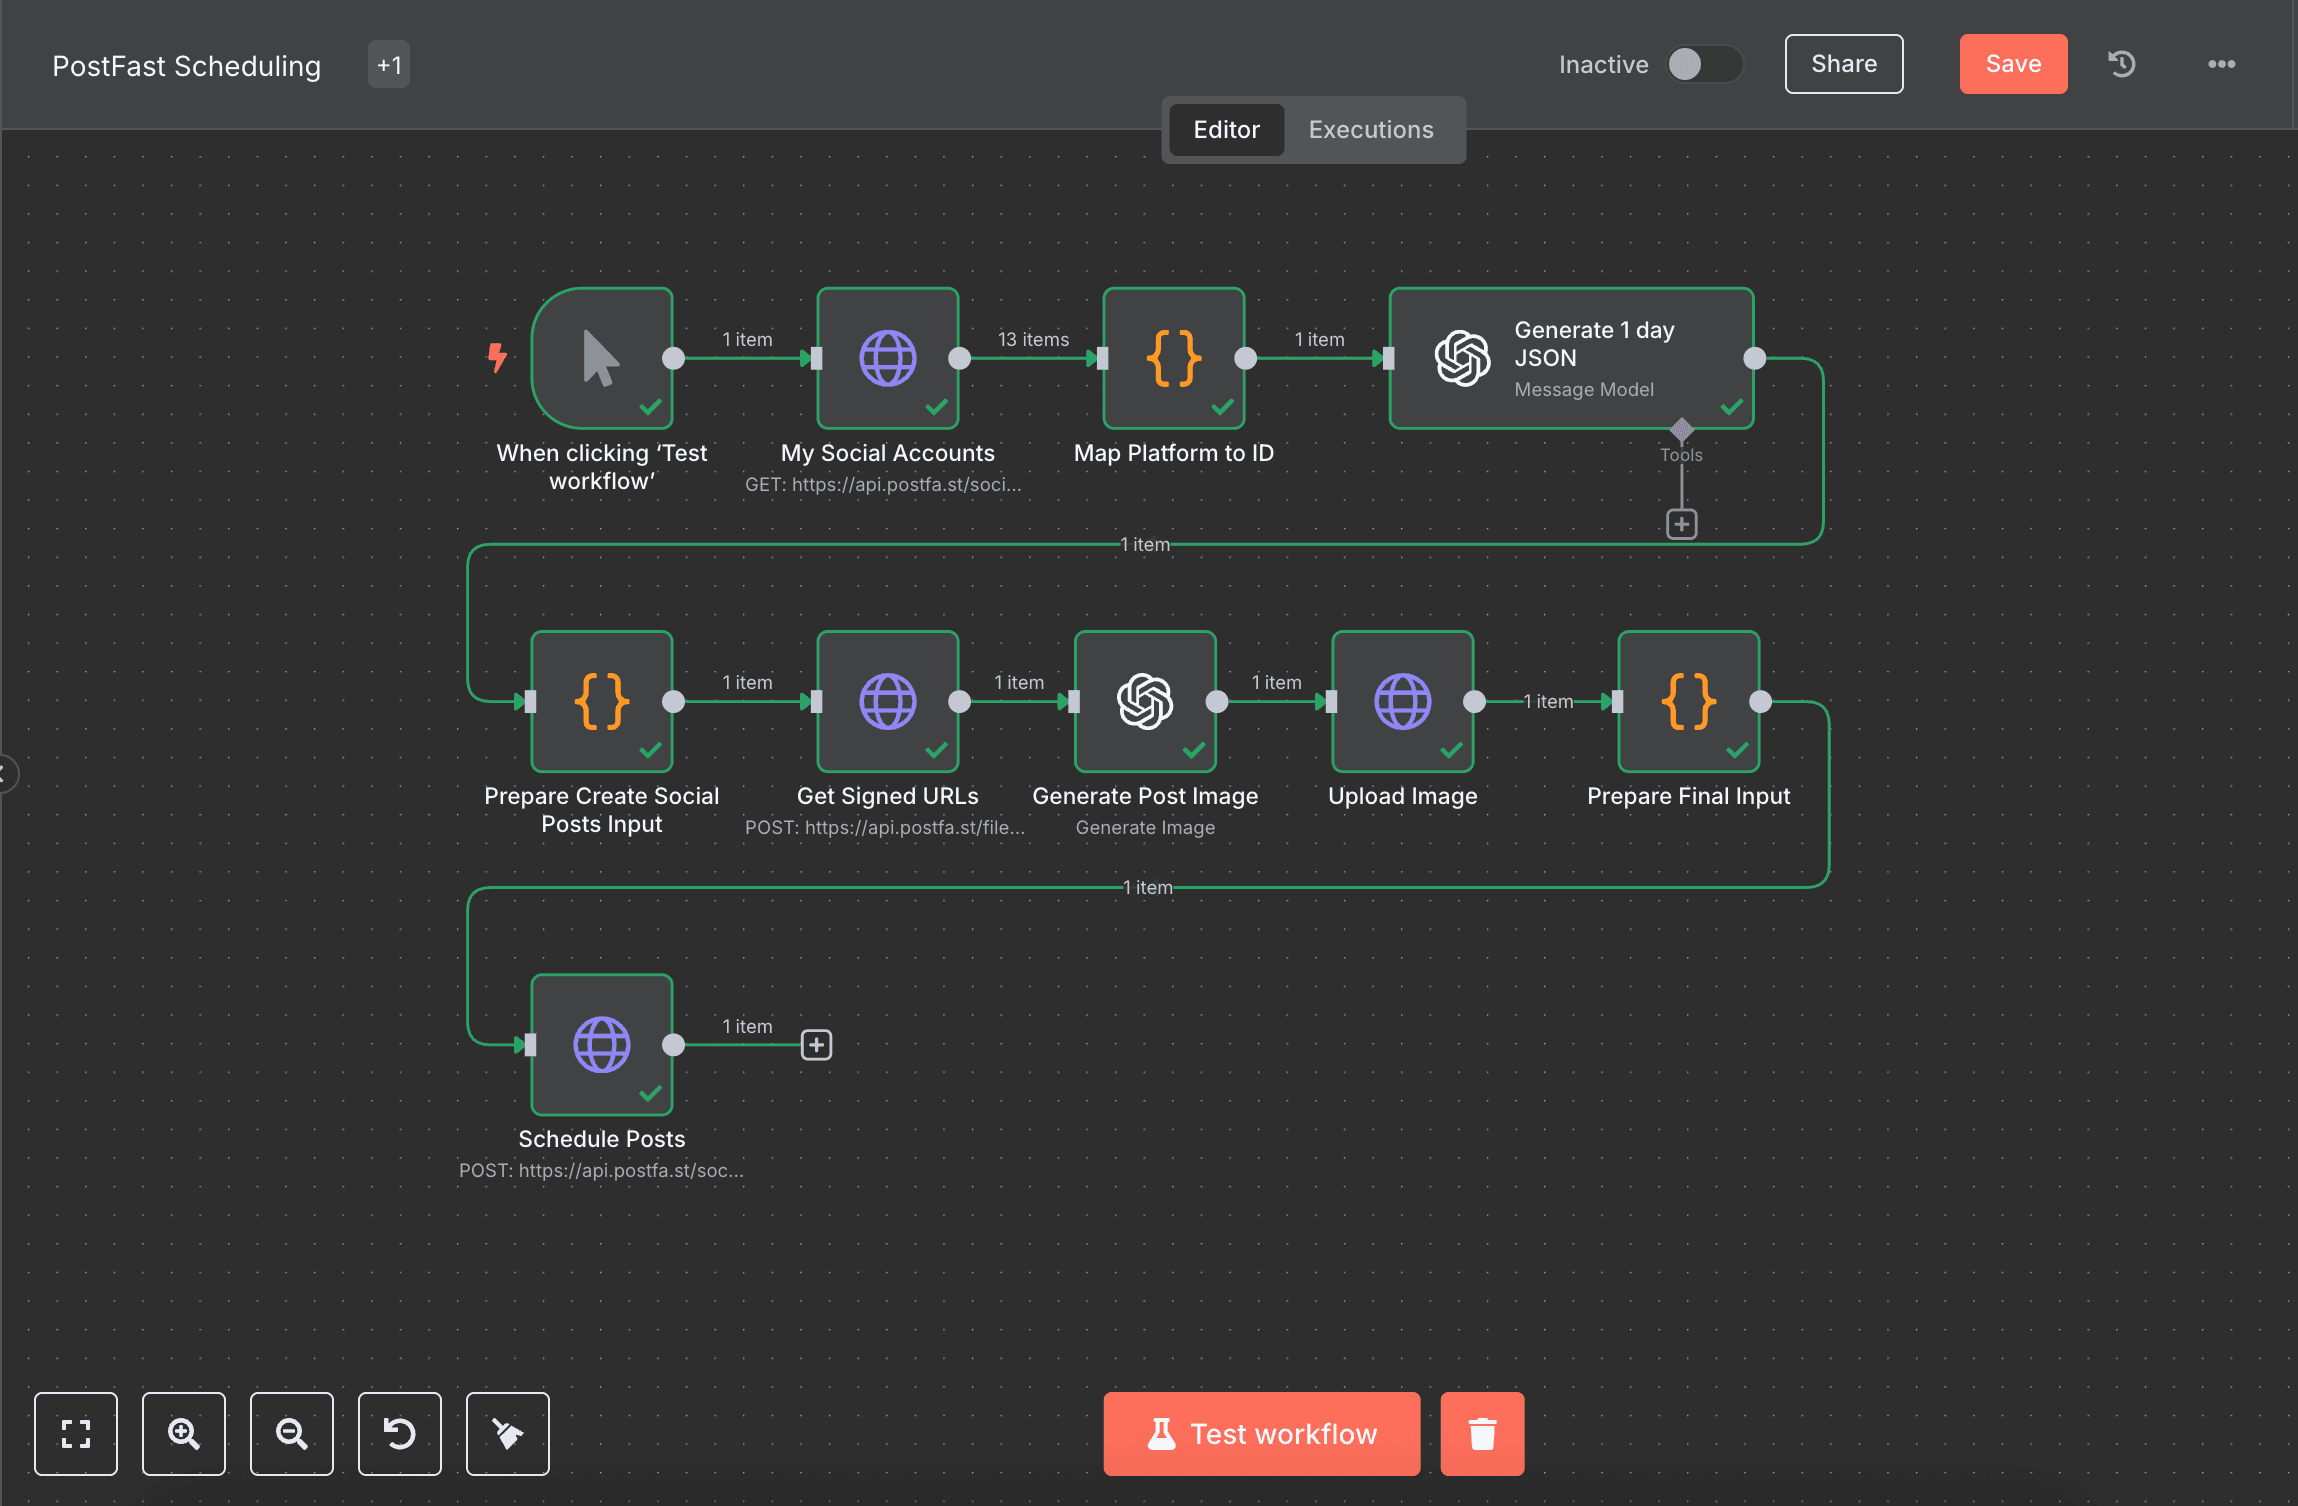This screenshot has height=1506, width=2298.
Task: Open the workflow history icon
Action: point(2122,64)
